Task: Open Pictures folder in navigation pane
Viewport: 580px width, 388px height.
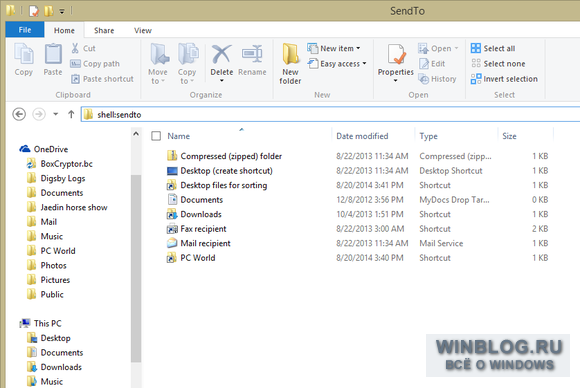Action: [49, 280]
